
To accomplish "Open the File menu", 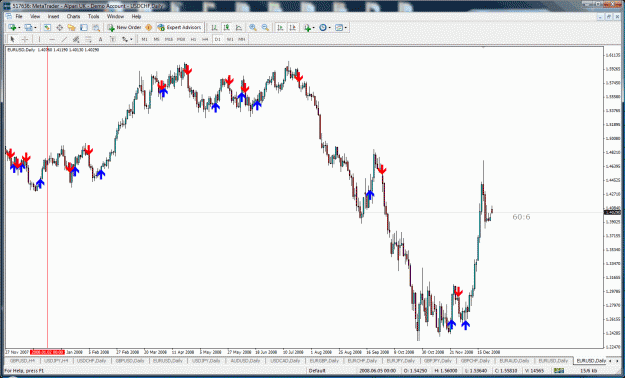I will coord(19,16).
